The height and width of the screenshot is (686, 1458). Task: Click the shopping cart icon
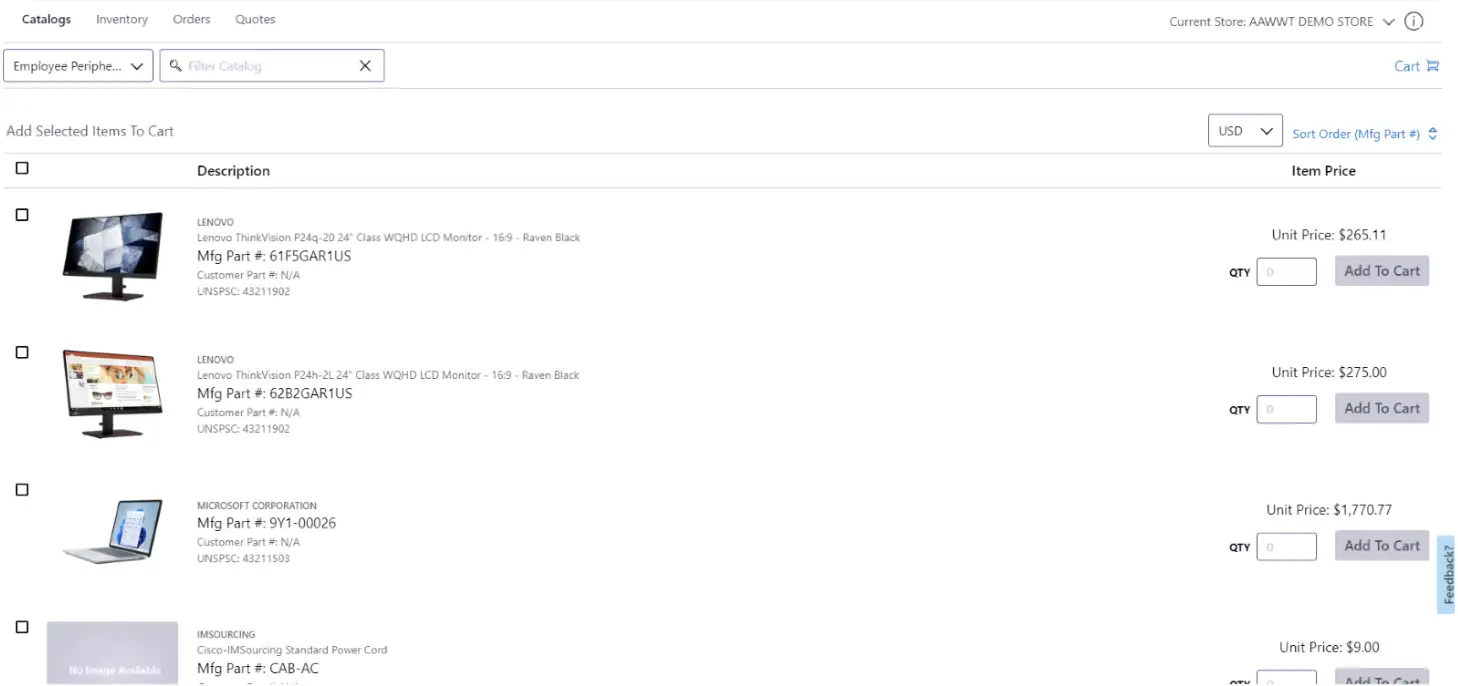coord(1433,66)
